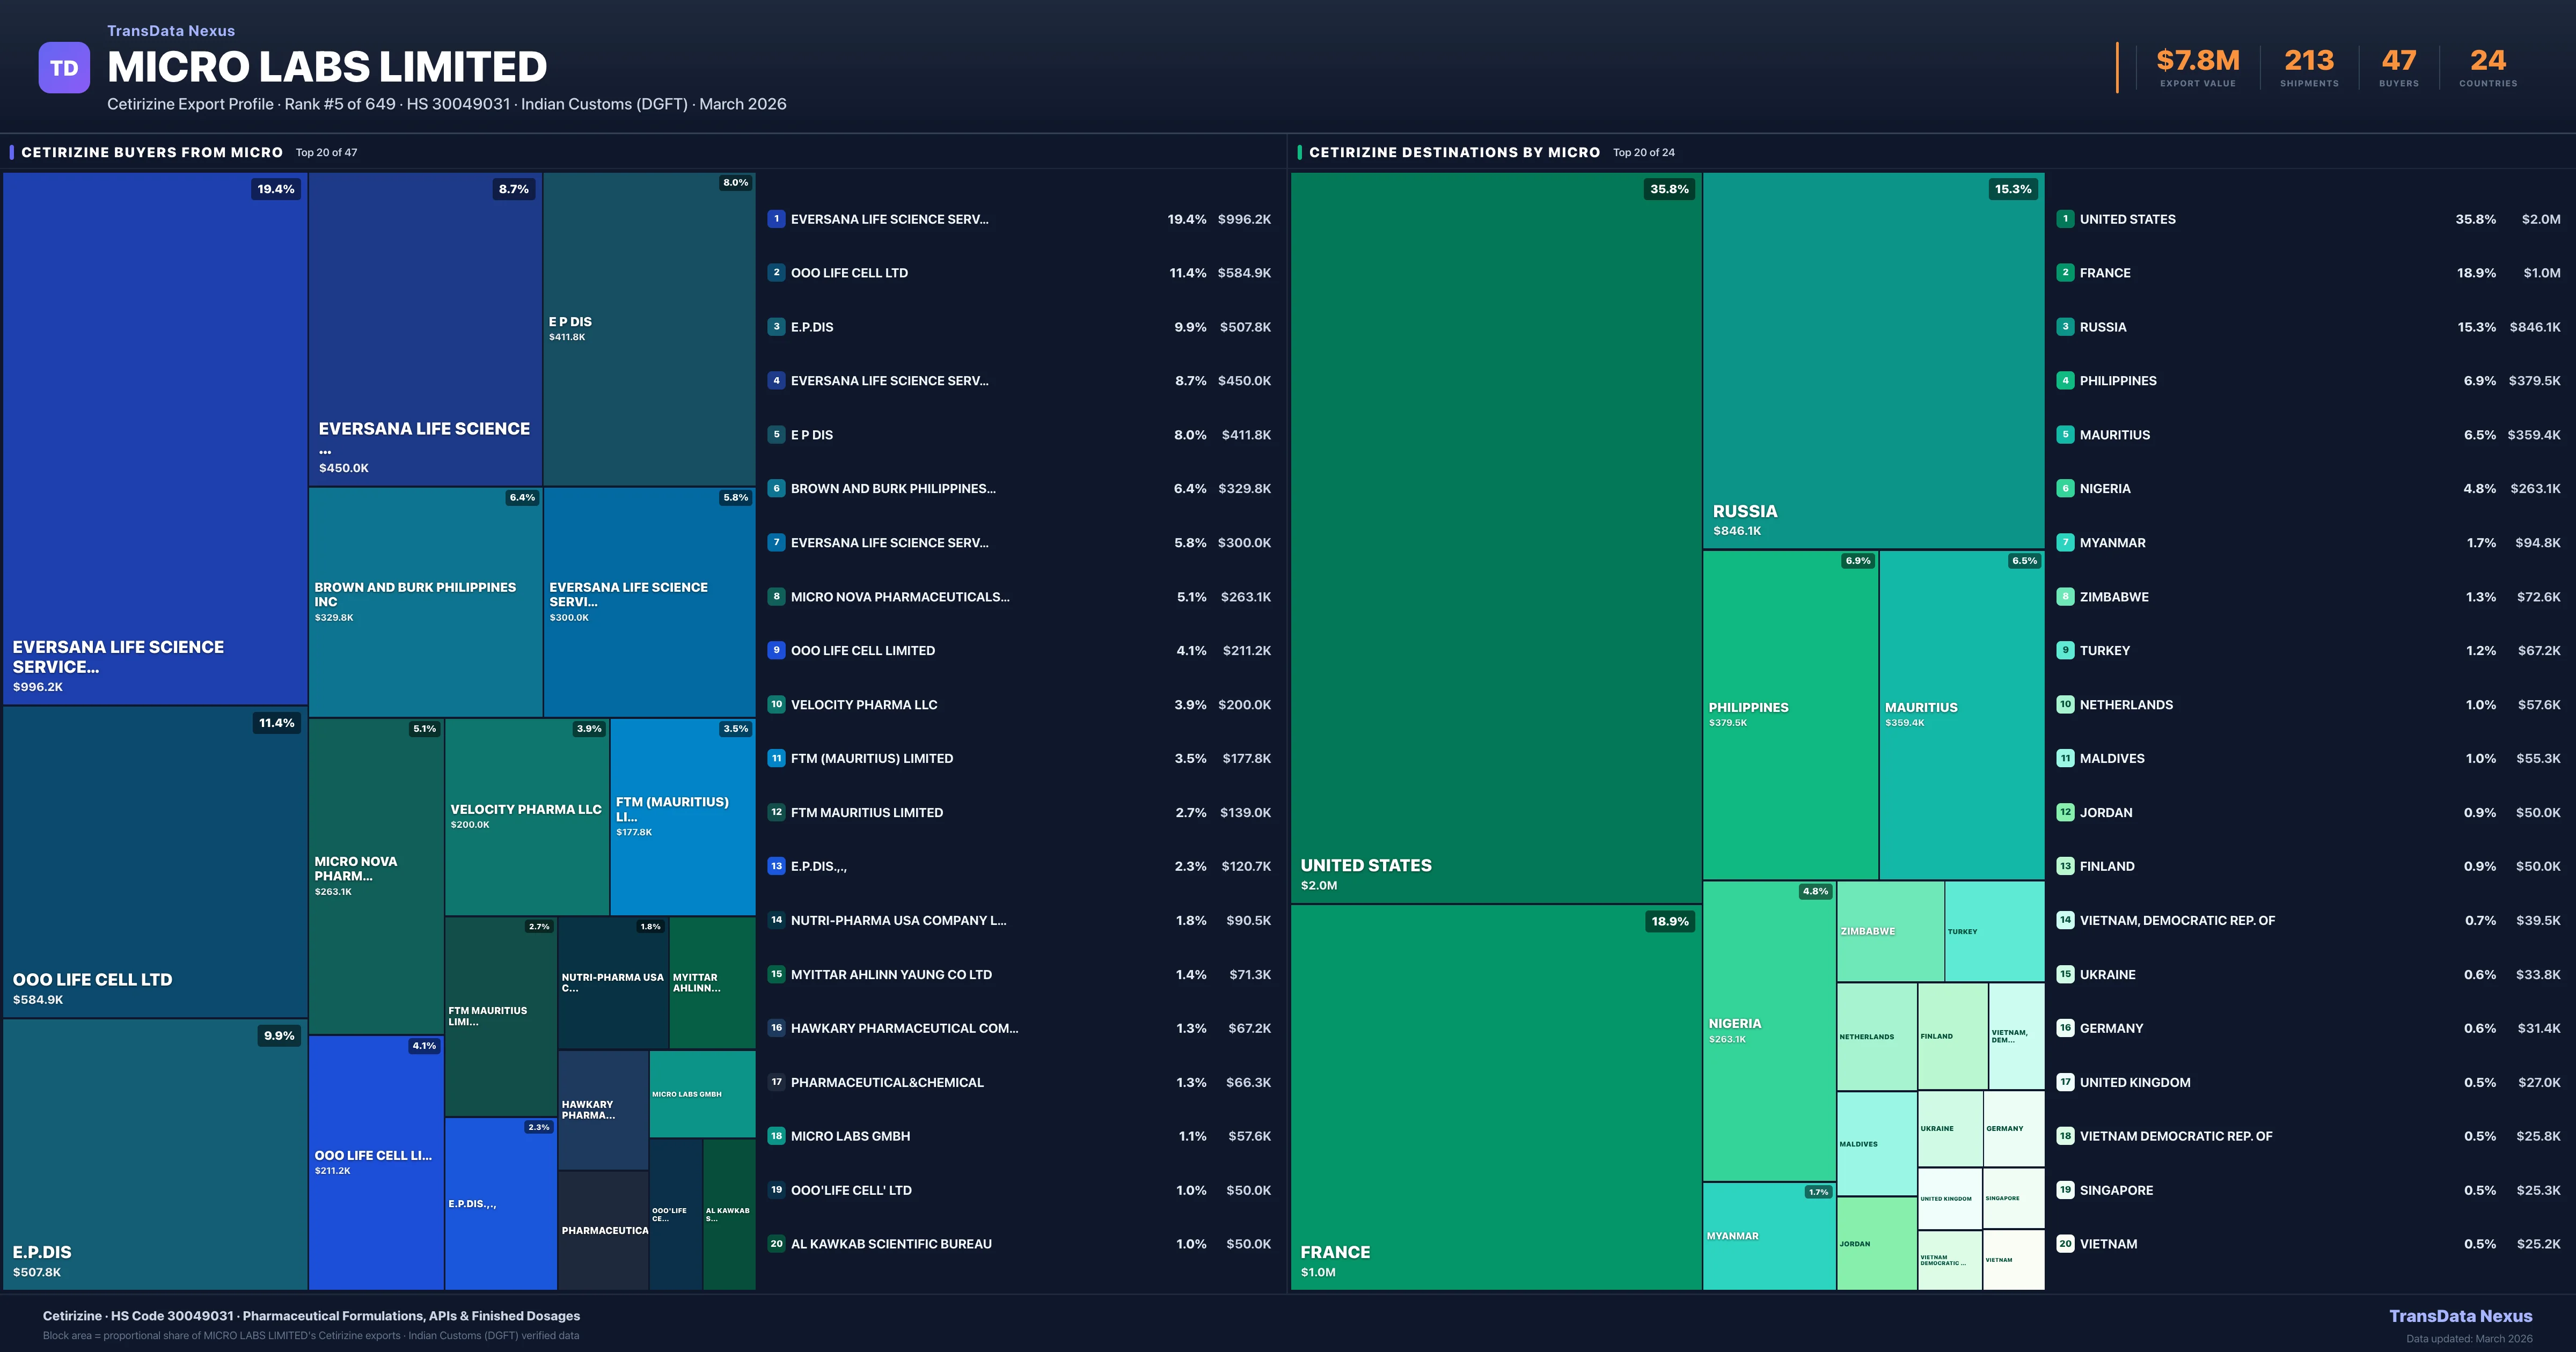Click the Cetirizine Buyers From Micro heading
The image size is (2576, 1352).
click(152, 152)
